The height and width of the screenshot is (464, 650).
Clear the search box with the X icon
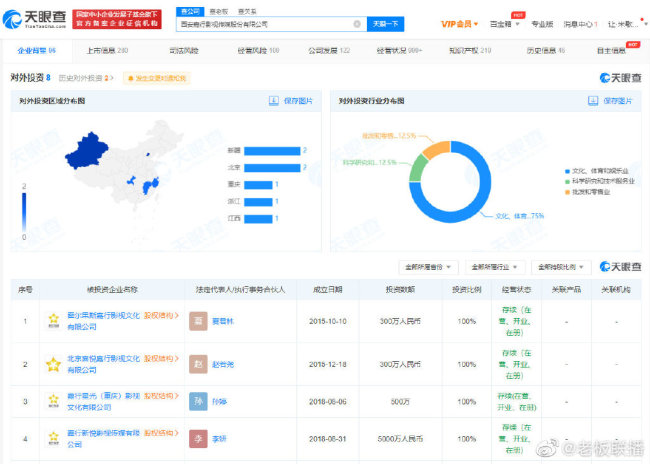[x=357, y=24]
